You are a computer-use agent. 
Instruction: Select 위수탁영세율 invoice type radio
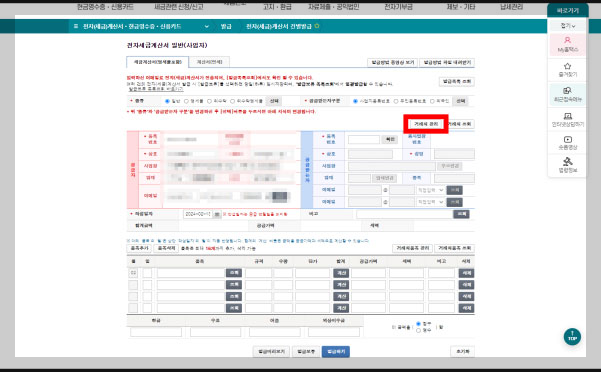coord(232,101)
